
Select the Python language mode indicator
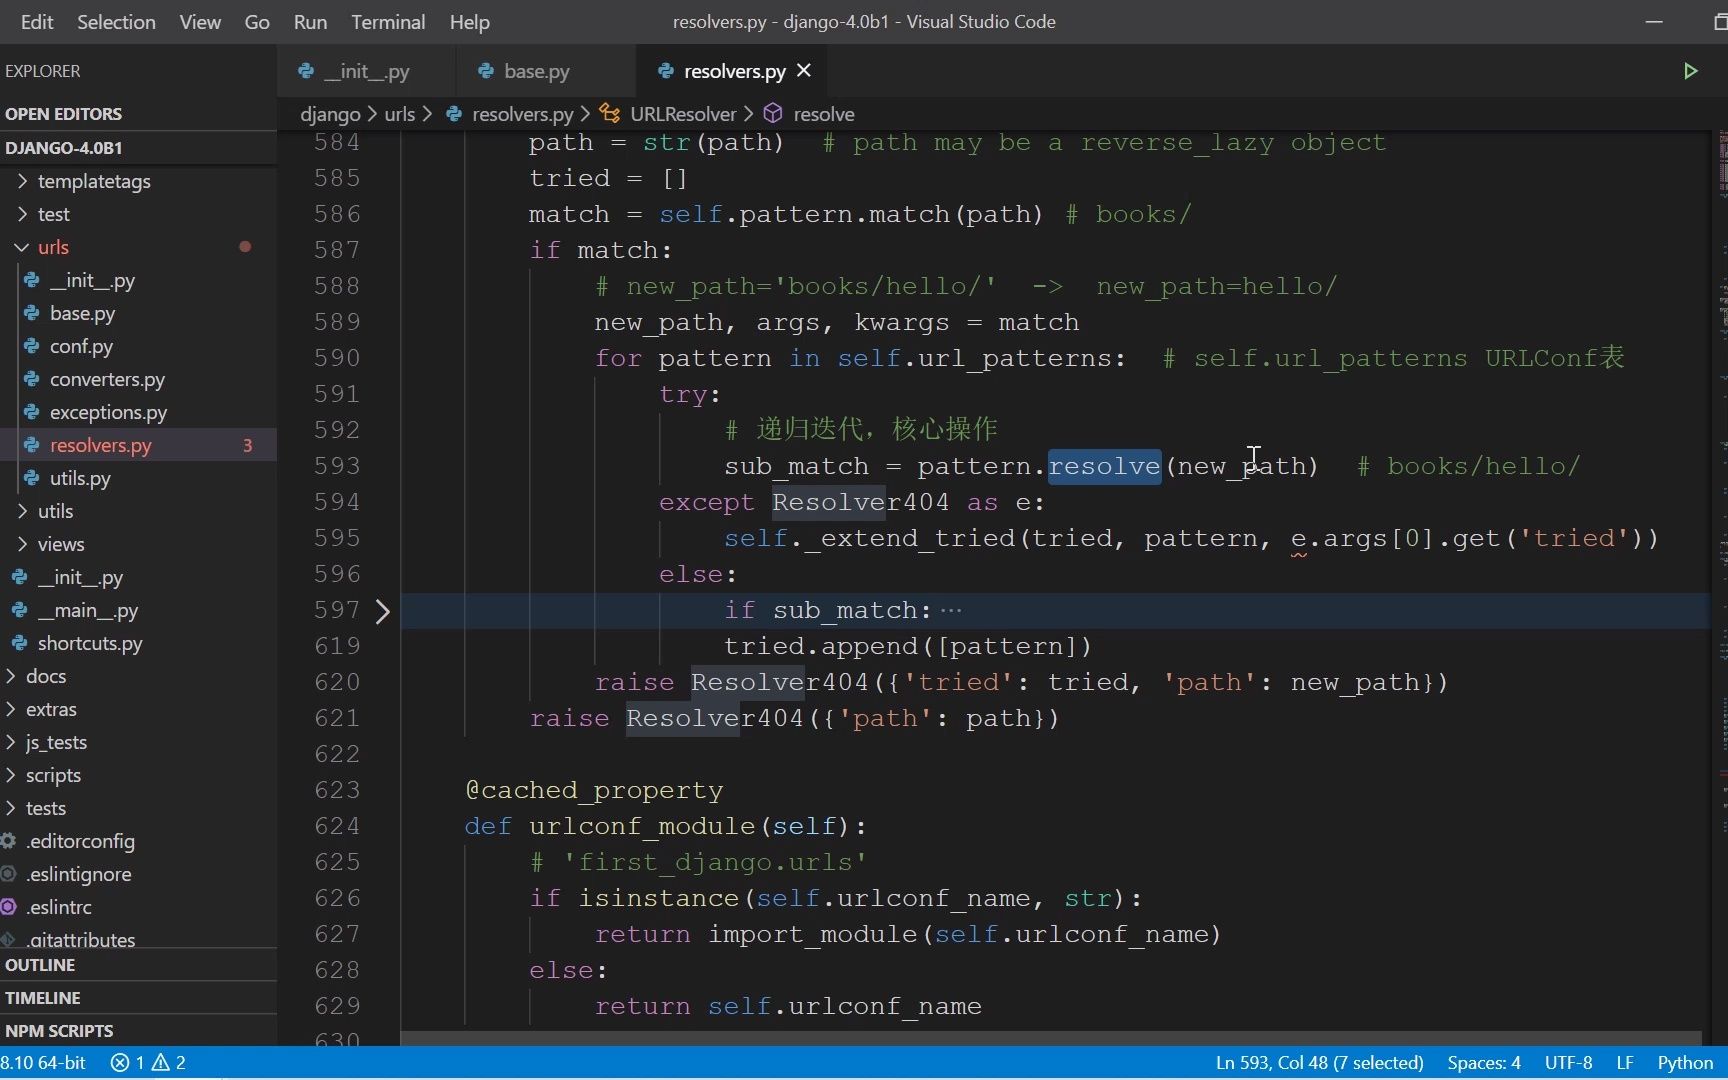1685,1062
